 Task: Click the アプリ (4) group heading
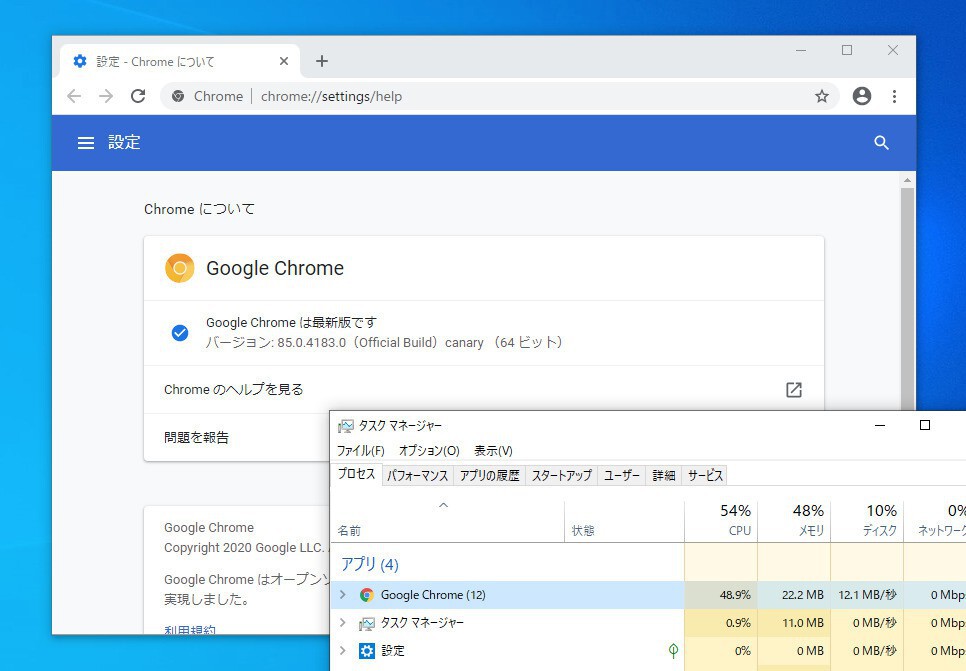[x=370, y=564]
